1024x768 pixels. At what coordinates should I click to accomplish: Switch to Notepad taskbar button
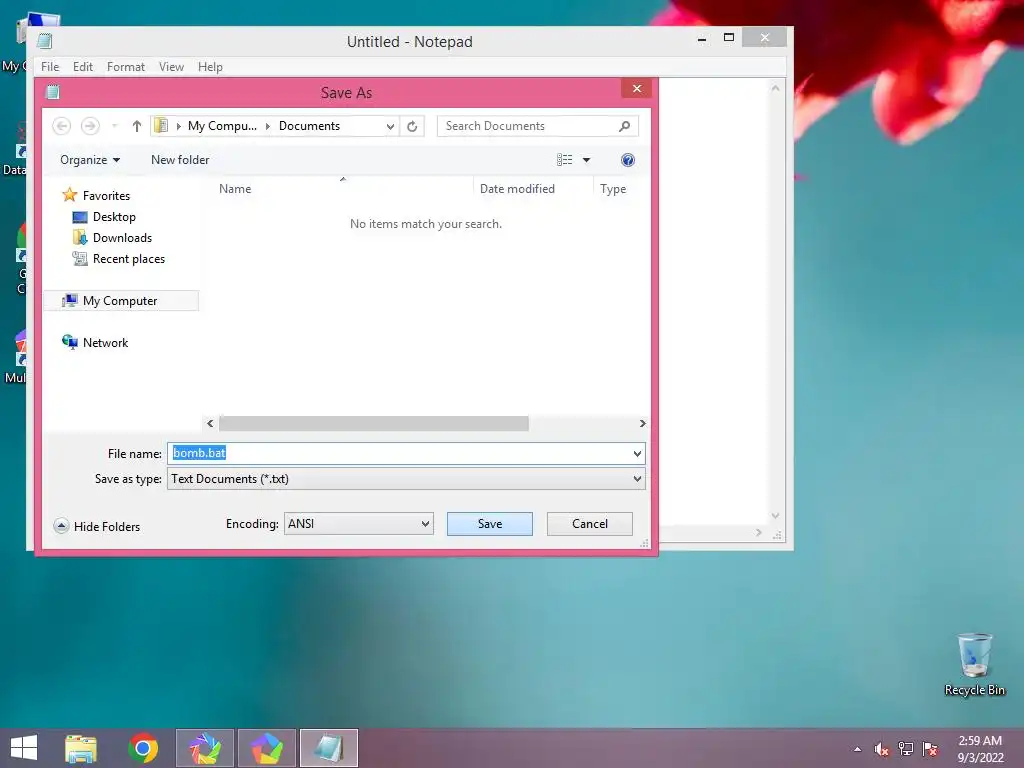click(329, 748)
